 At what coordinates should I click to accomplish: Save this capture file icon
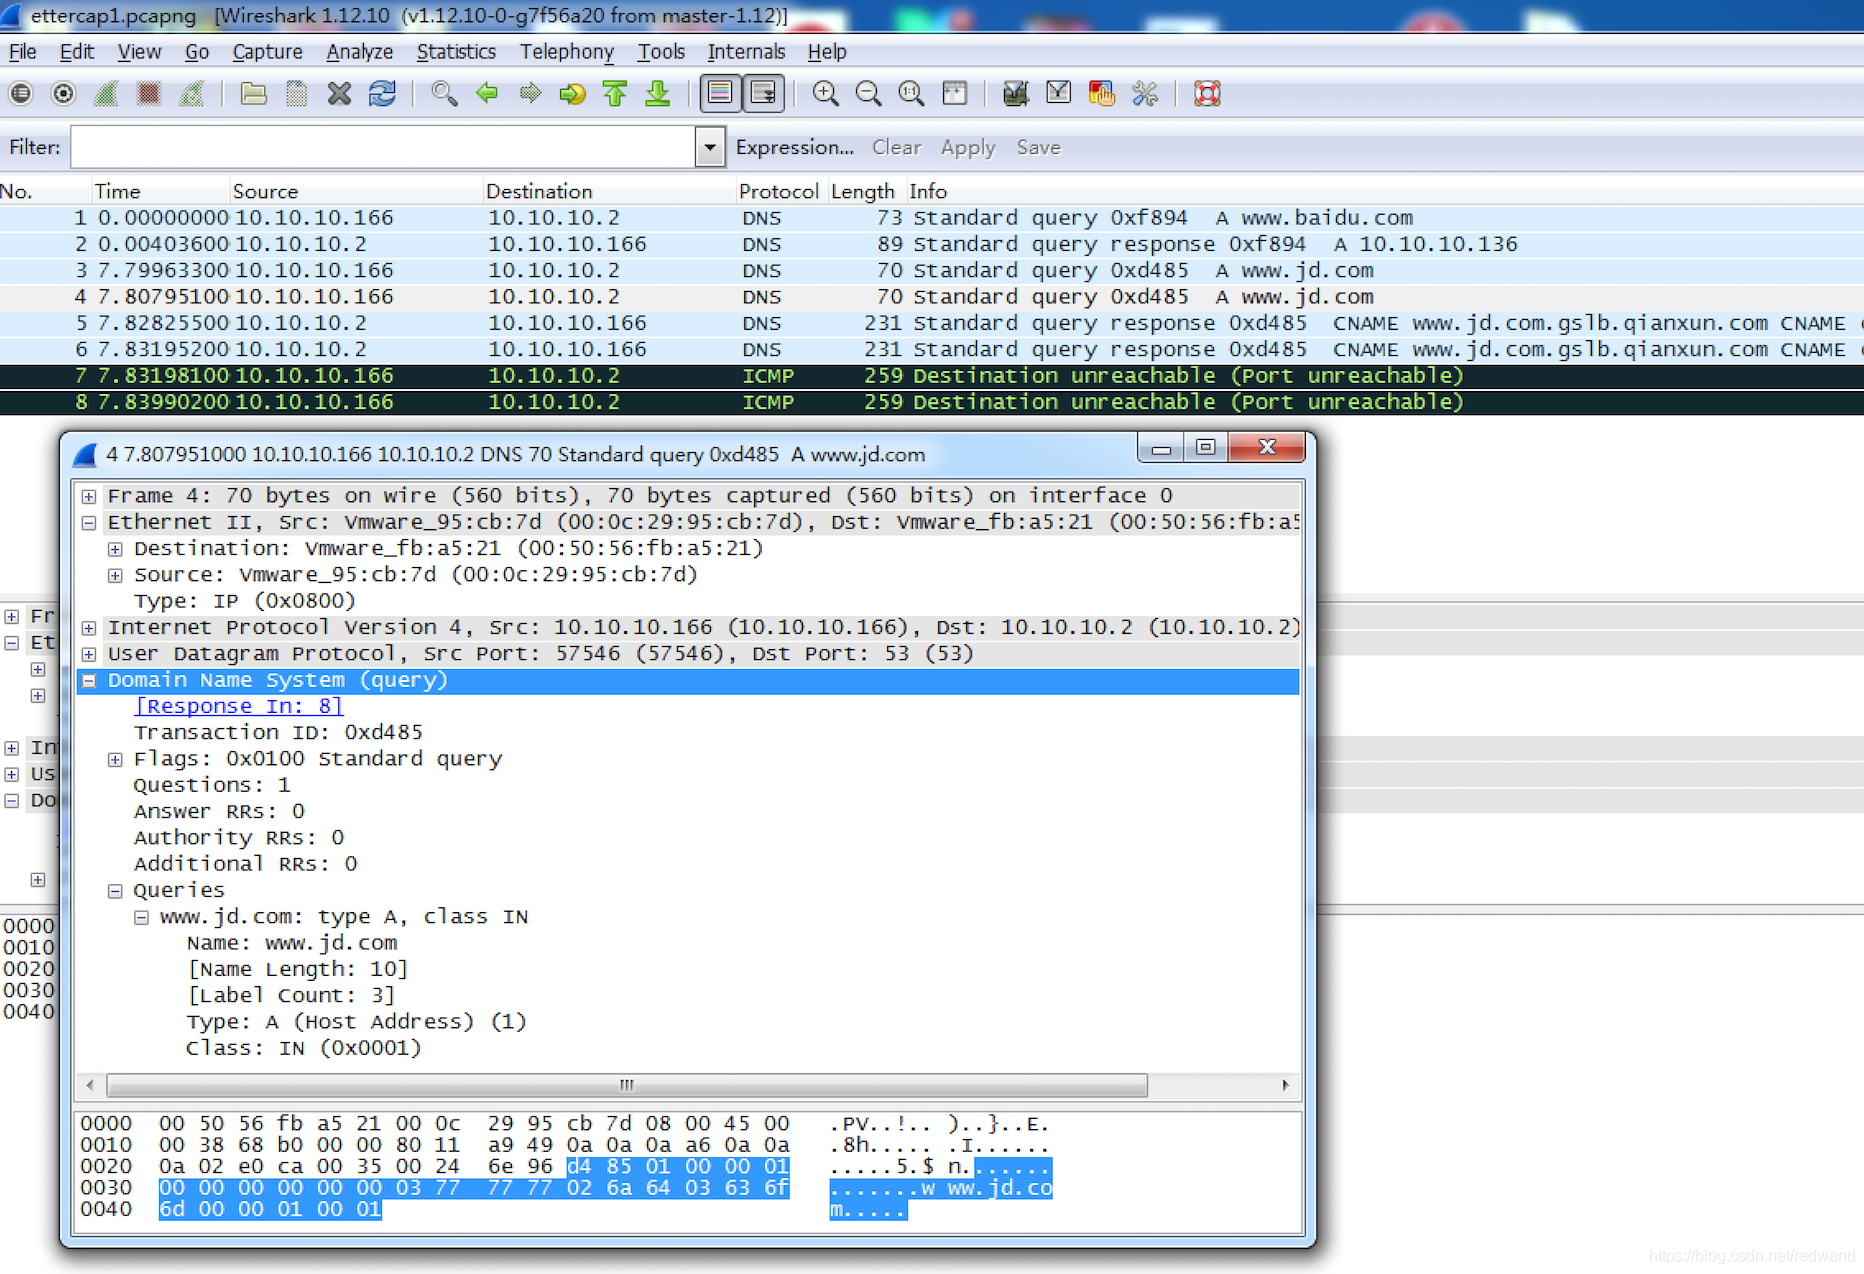[297, 94]
